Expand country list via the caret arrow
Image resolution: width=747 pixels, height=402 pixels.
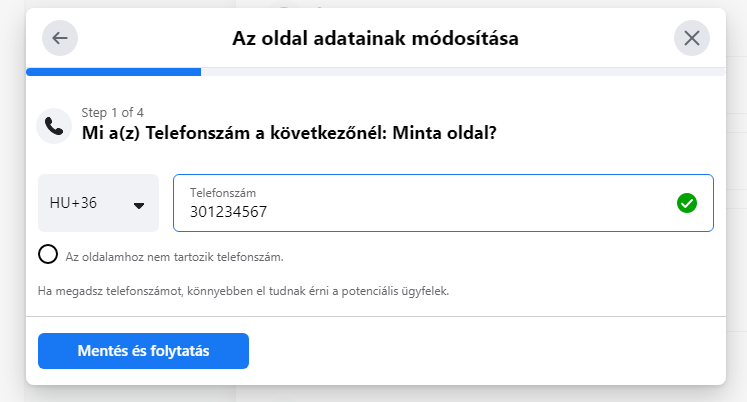pyautogui.click(x=139, y=206)
